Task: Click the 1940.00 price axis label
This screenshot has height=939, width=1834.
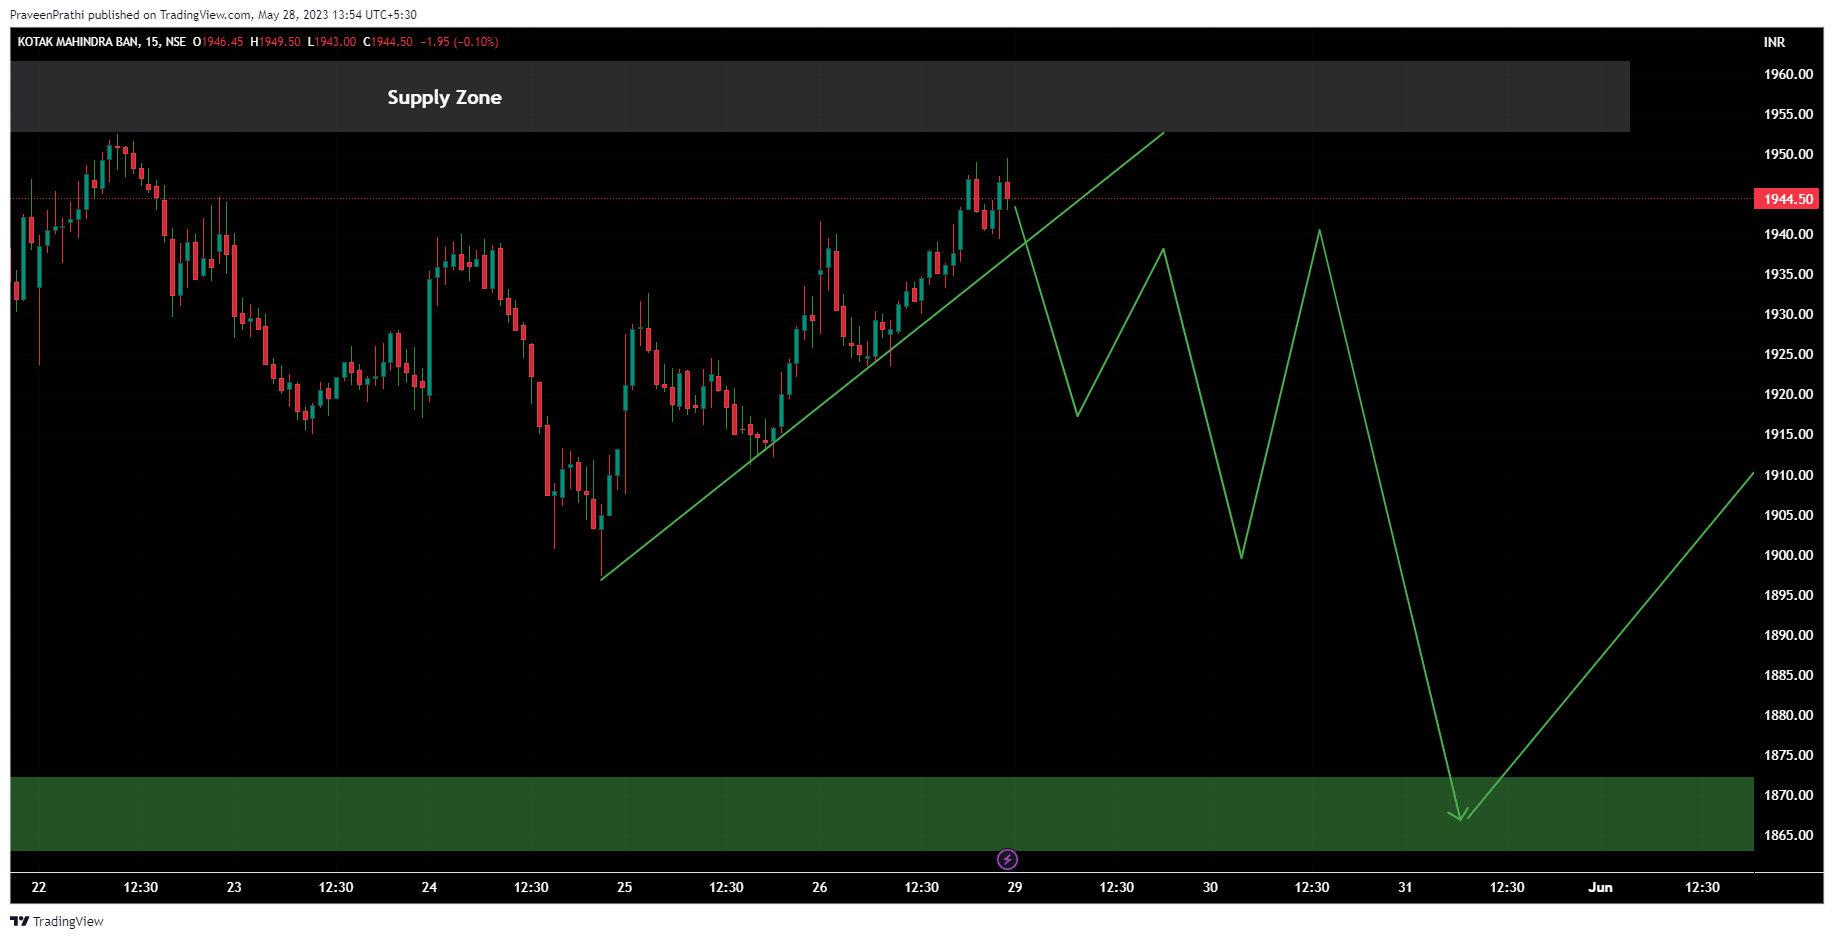Action: tap(1788, 234)
